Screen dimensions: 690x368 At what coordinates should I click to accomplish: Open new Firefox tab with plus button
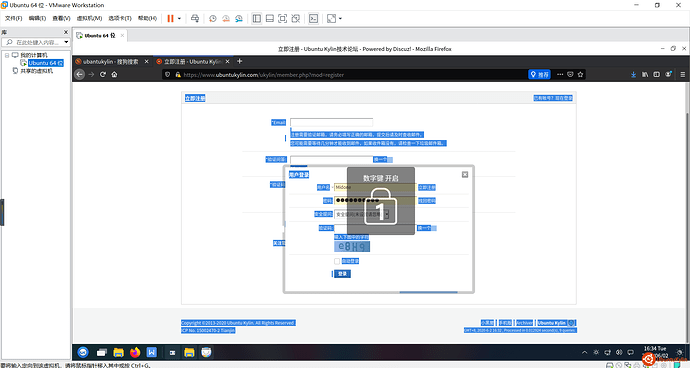[239, 61]
